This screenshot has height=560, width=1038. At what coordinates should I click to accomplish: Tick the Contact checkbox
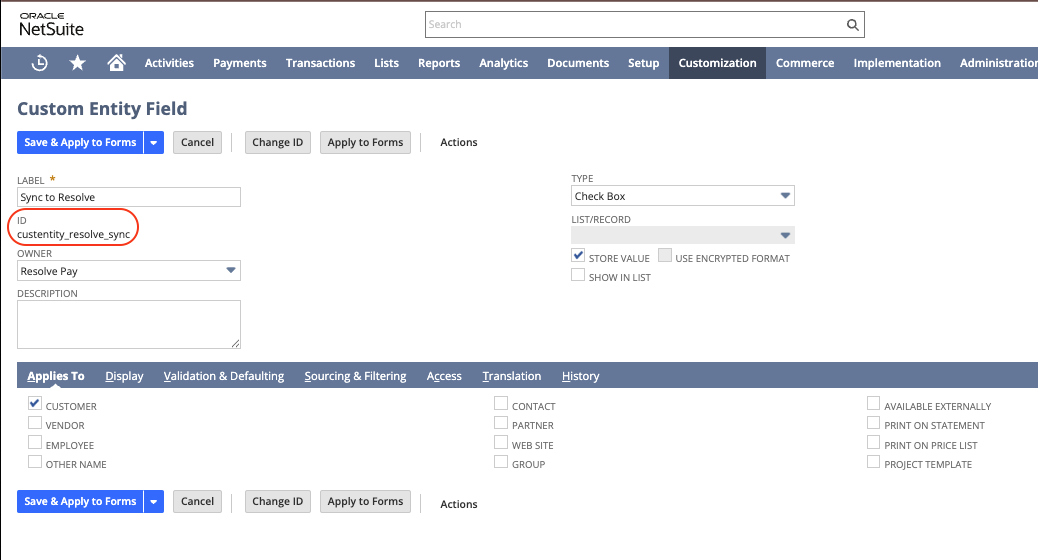[501, 403]
